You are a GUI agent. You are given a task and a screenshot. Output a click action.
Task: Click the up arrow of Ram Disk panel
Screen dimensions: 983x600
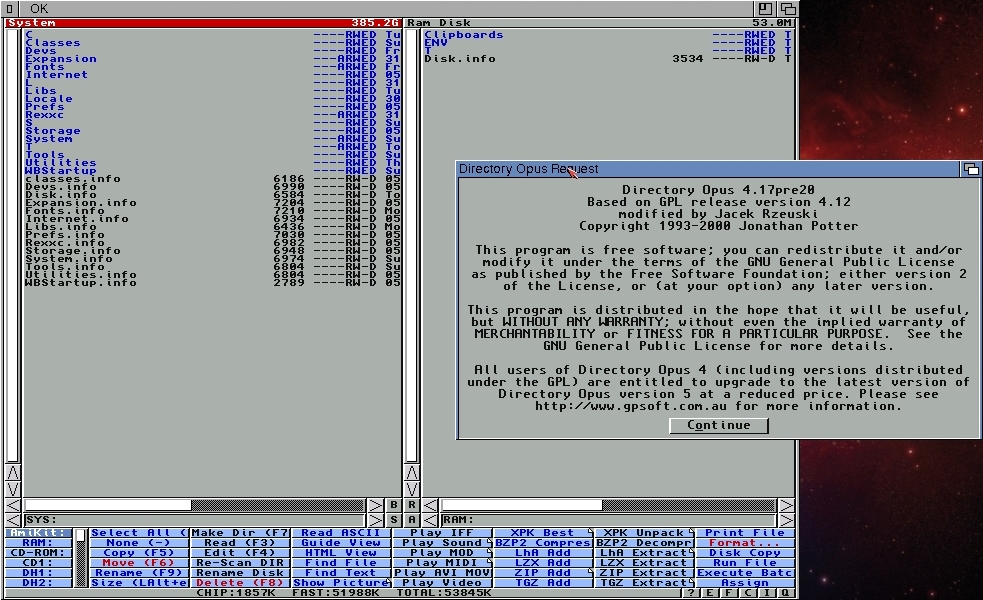pyautogui.click(x=412, y=473)
